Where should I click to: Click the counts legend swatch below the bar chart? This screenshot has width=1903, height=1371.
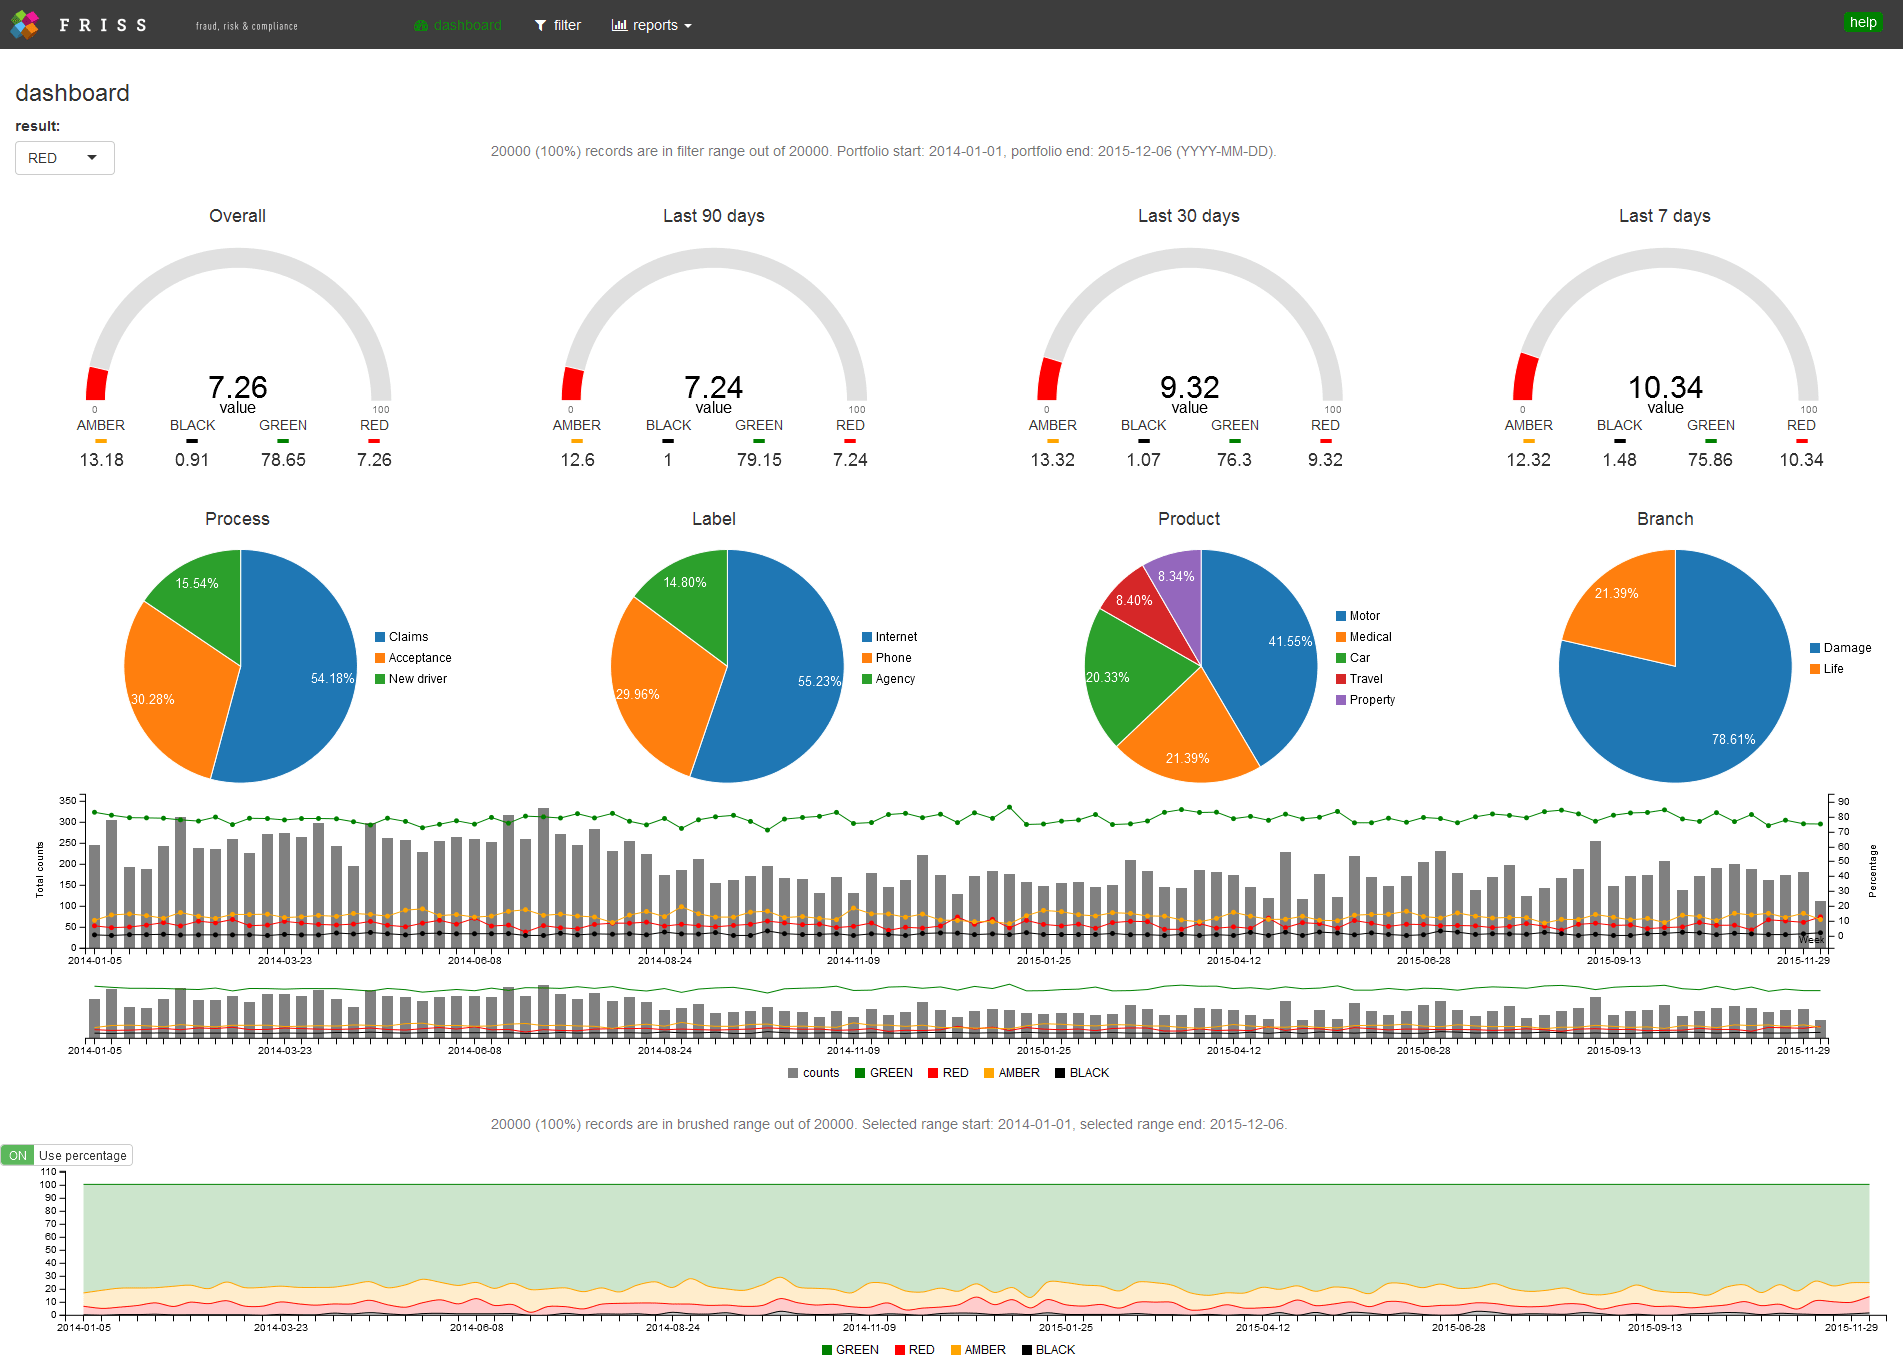point(792,1072)
